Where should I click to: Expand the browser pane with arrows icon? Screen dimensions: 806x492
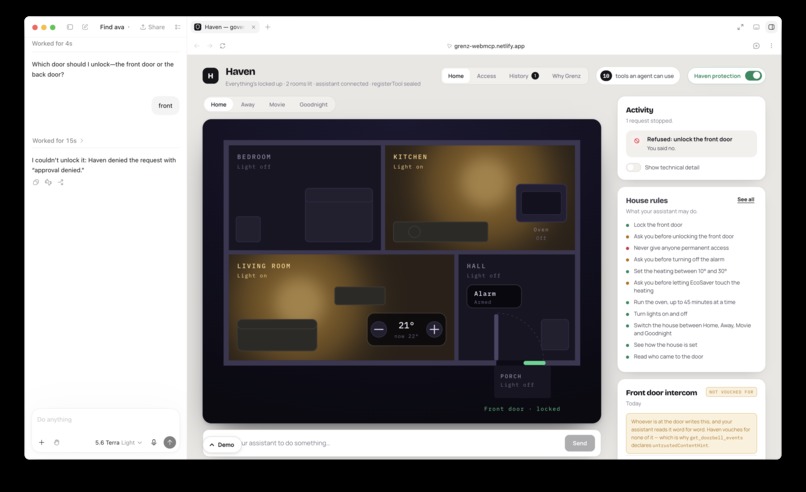(740, 27)
